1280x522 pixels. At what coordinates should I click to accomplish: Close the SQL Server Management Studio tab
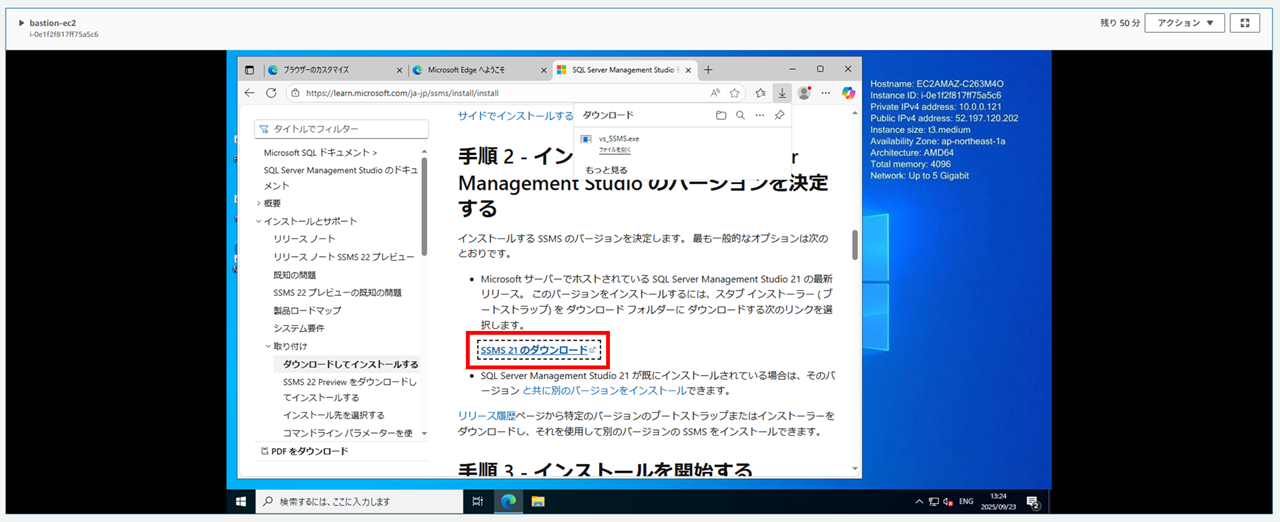click(x=687, y=70)
